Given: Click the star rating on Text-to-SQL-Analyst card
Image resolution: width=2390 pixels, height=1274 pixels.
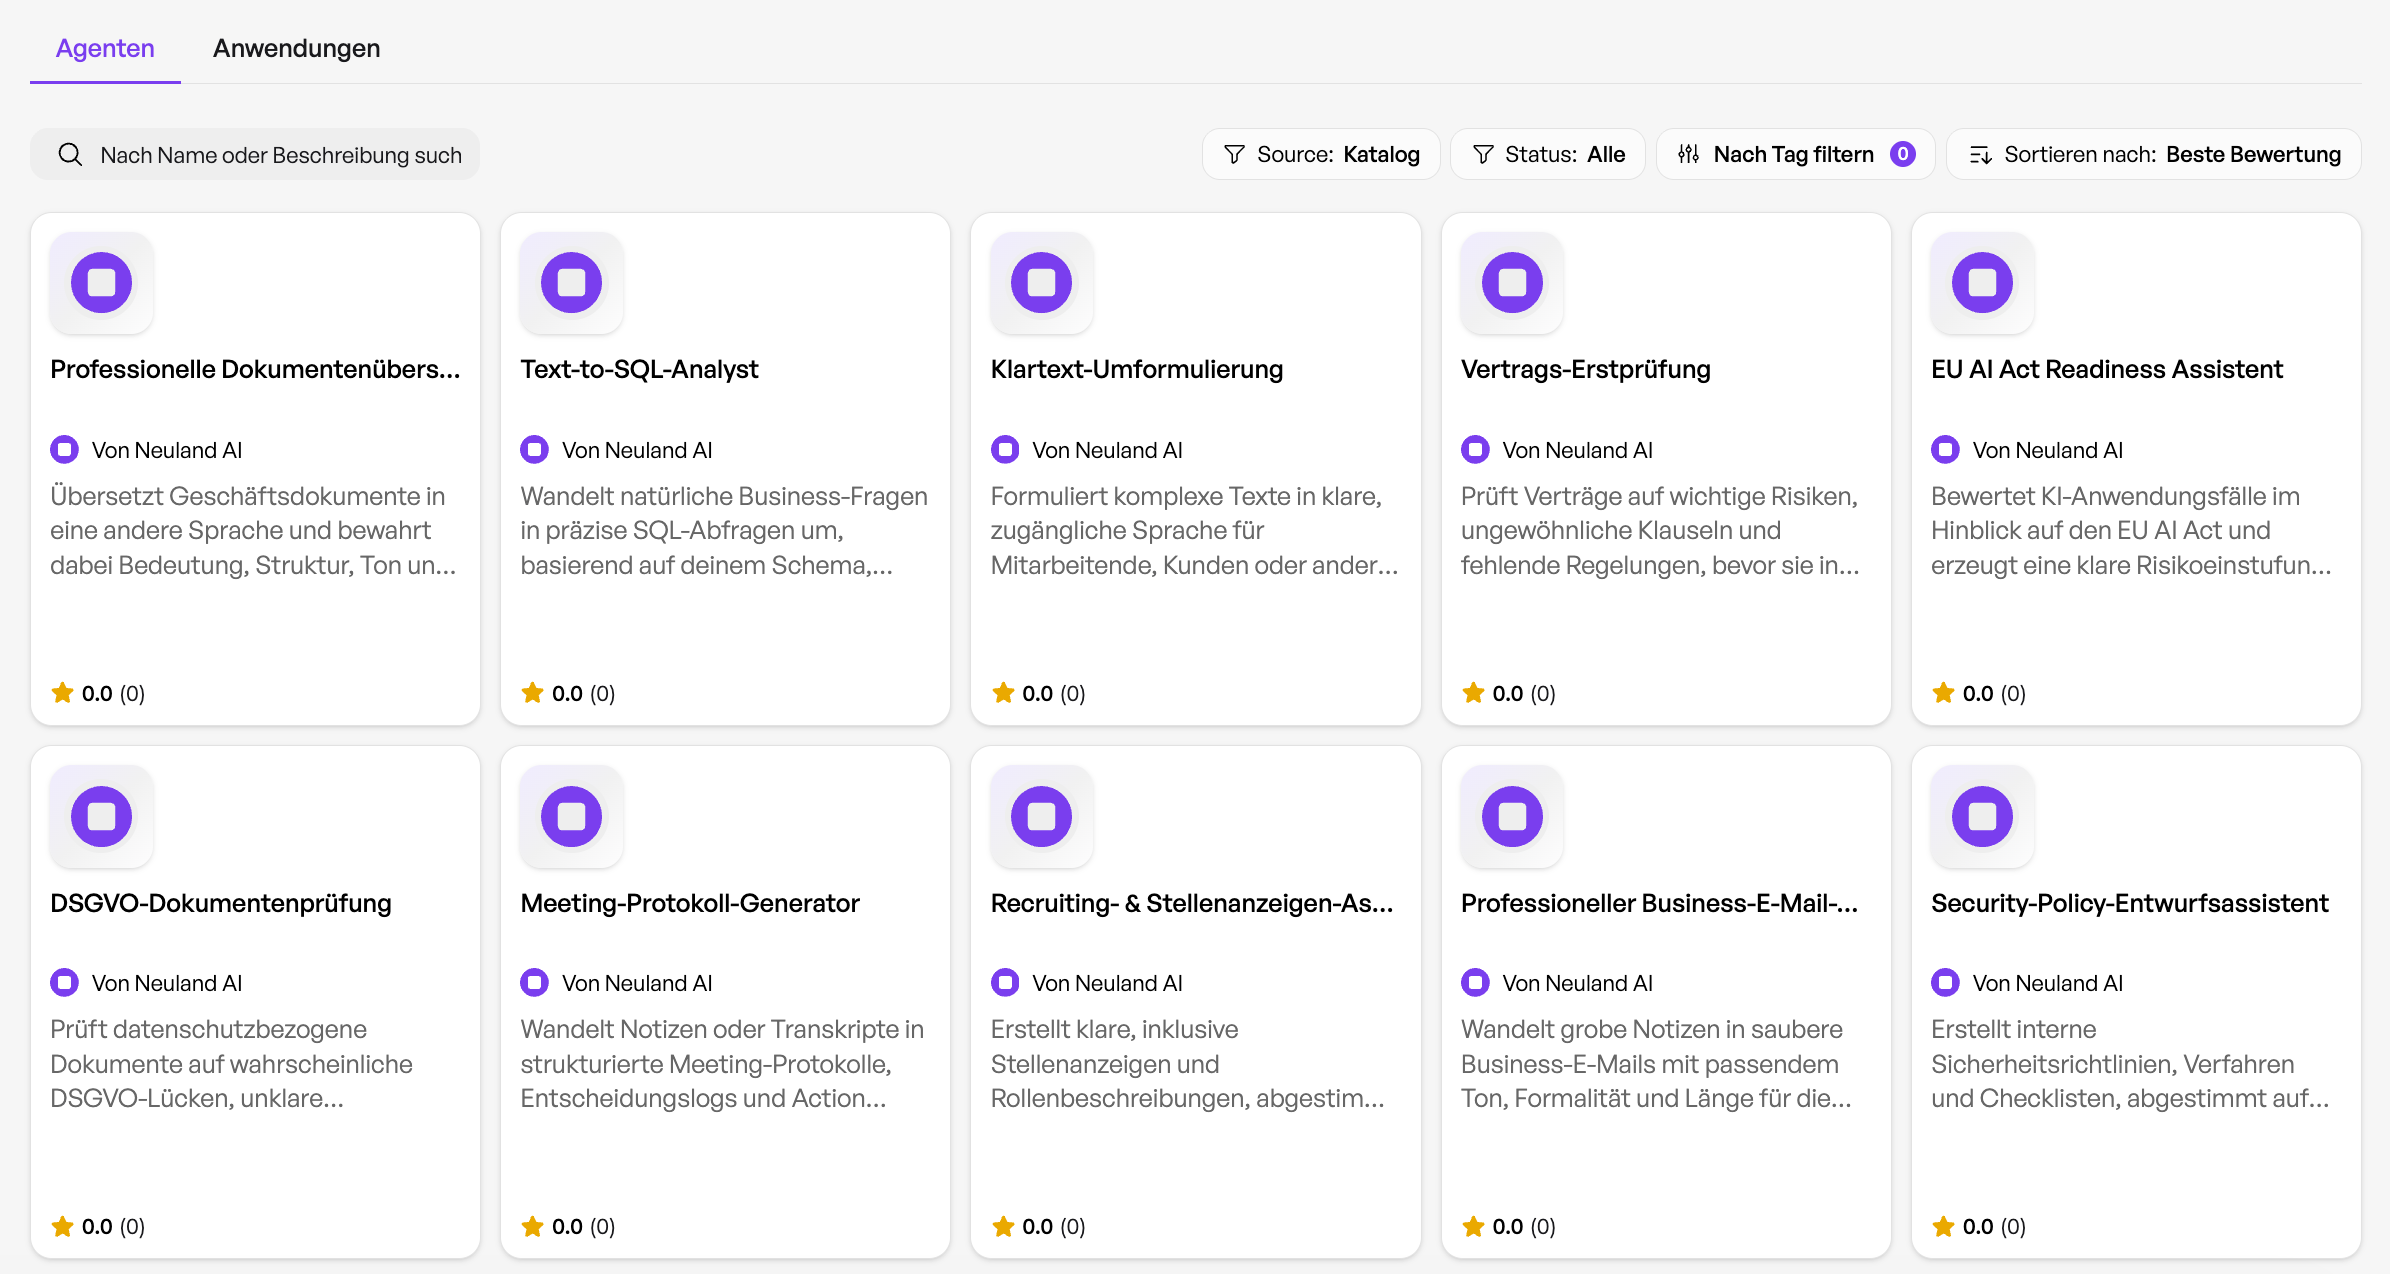Looking at the screenshot, I should tap(568, 693).
